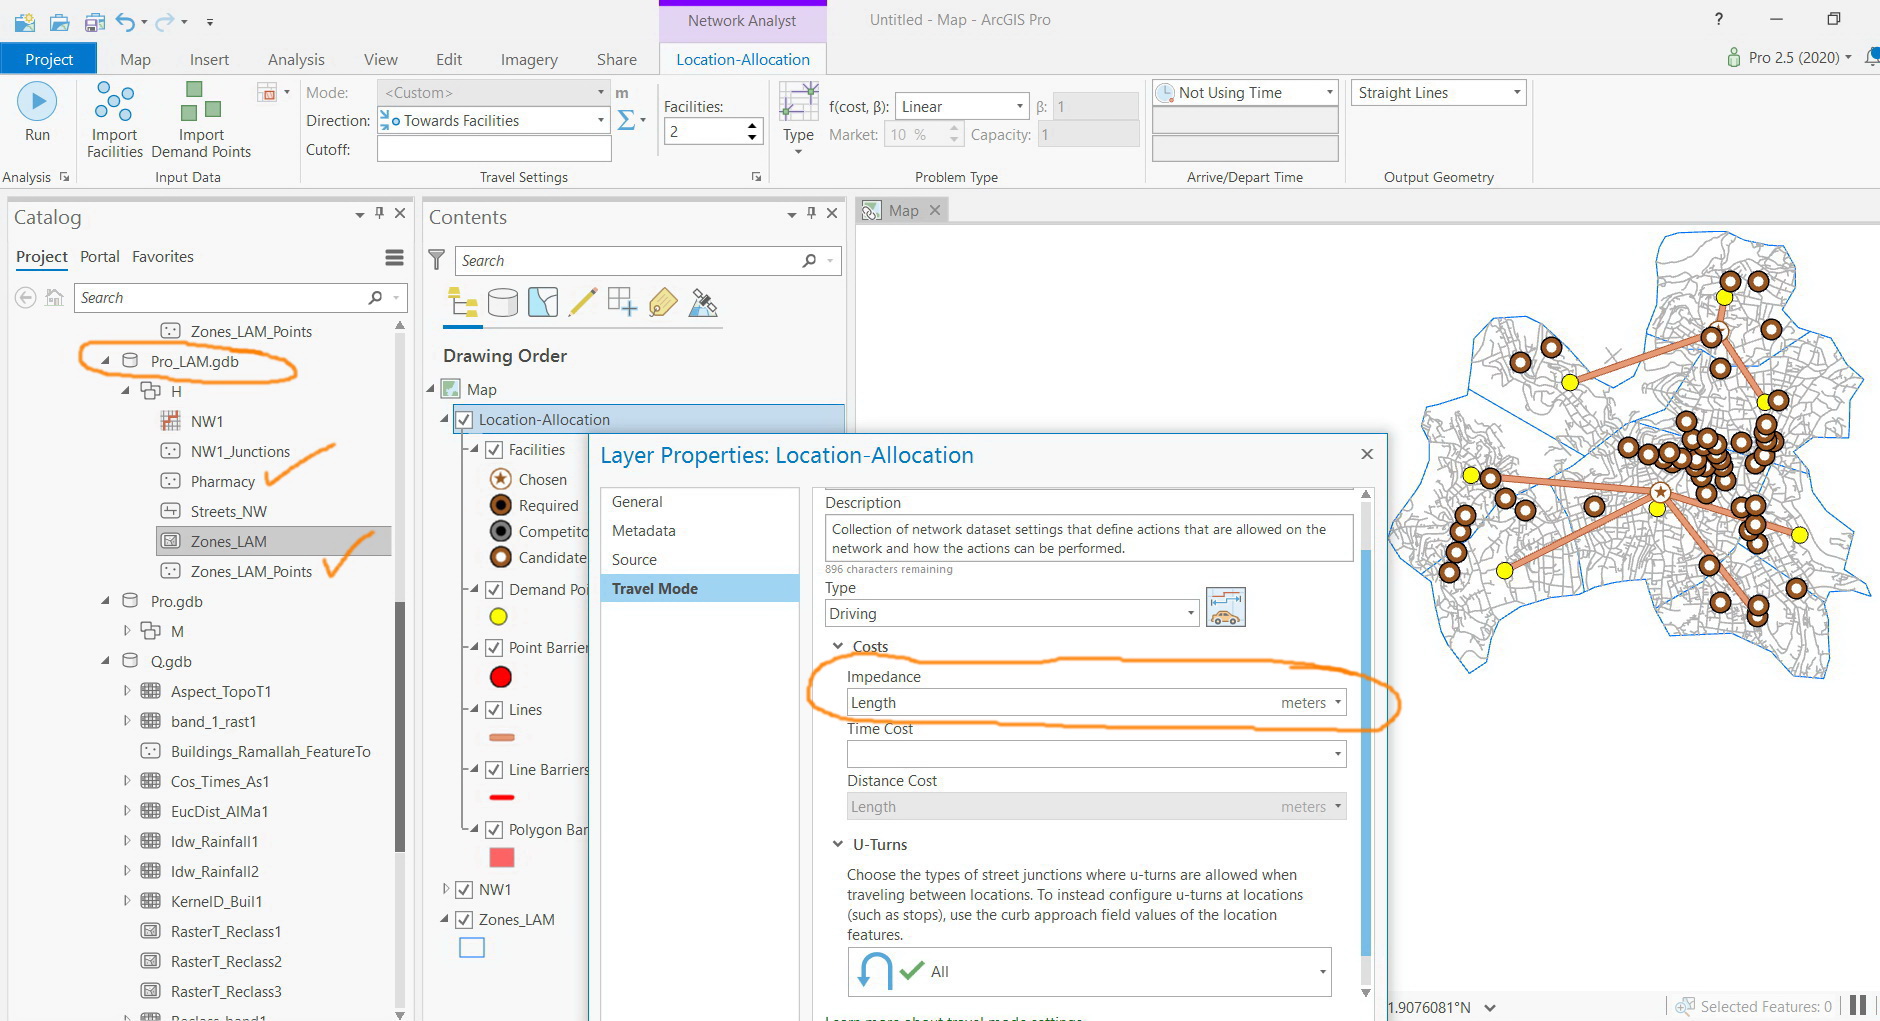Click the Zones_LAM outline symbol swatch
1880x1021 pixels.
pos(472,947)
